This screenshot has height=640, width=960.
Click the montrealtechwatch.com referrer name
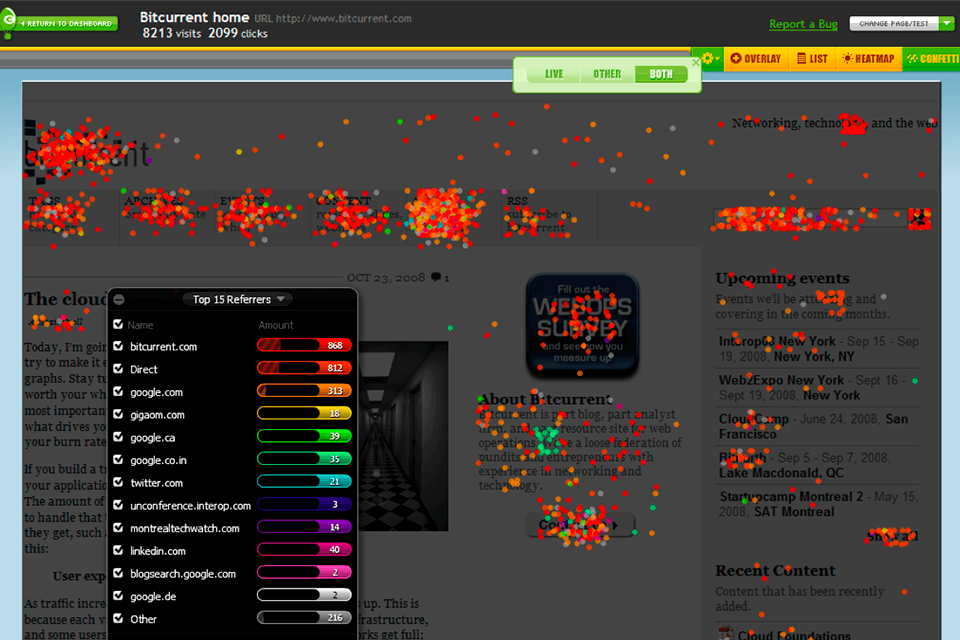pyautogui.click(x=184, y=528)
